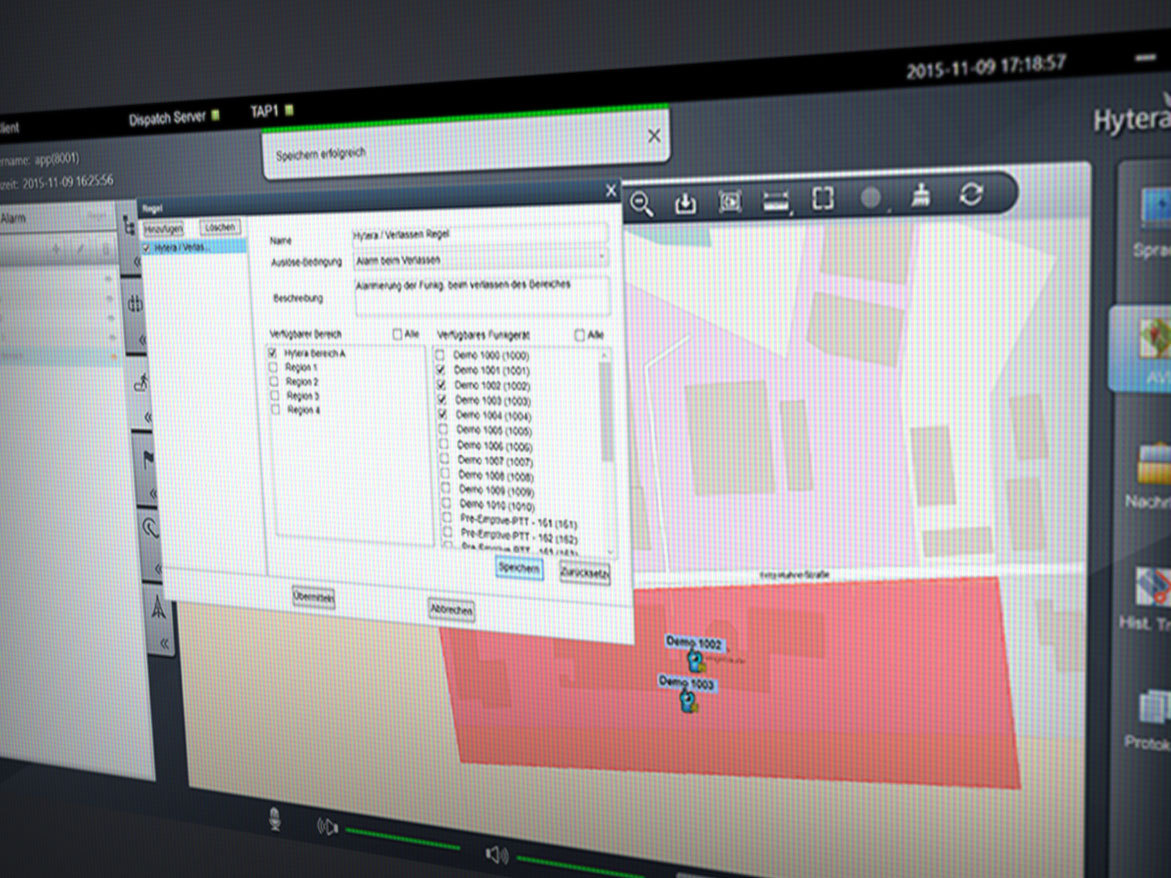Select Hytera / Verlassen rule in list
1171x878 pixels.
click(192, 246)
